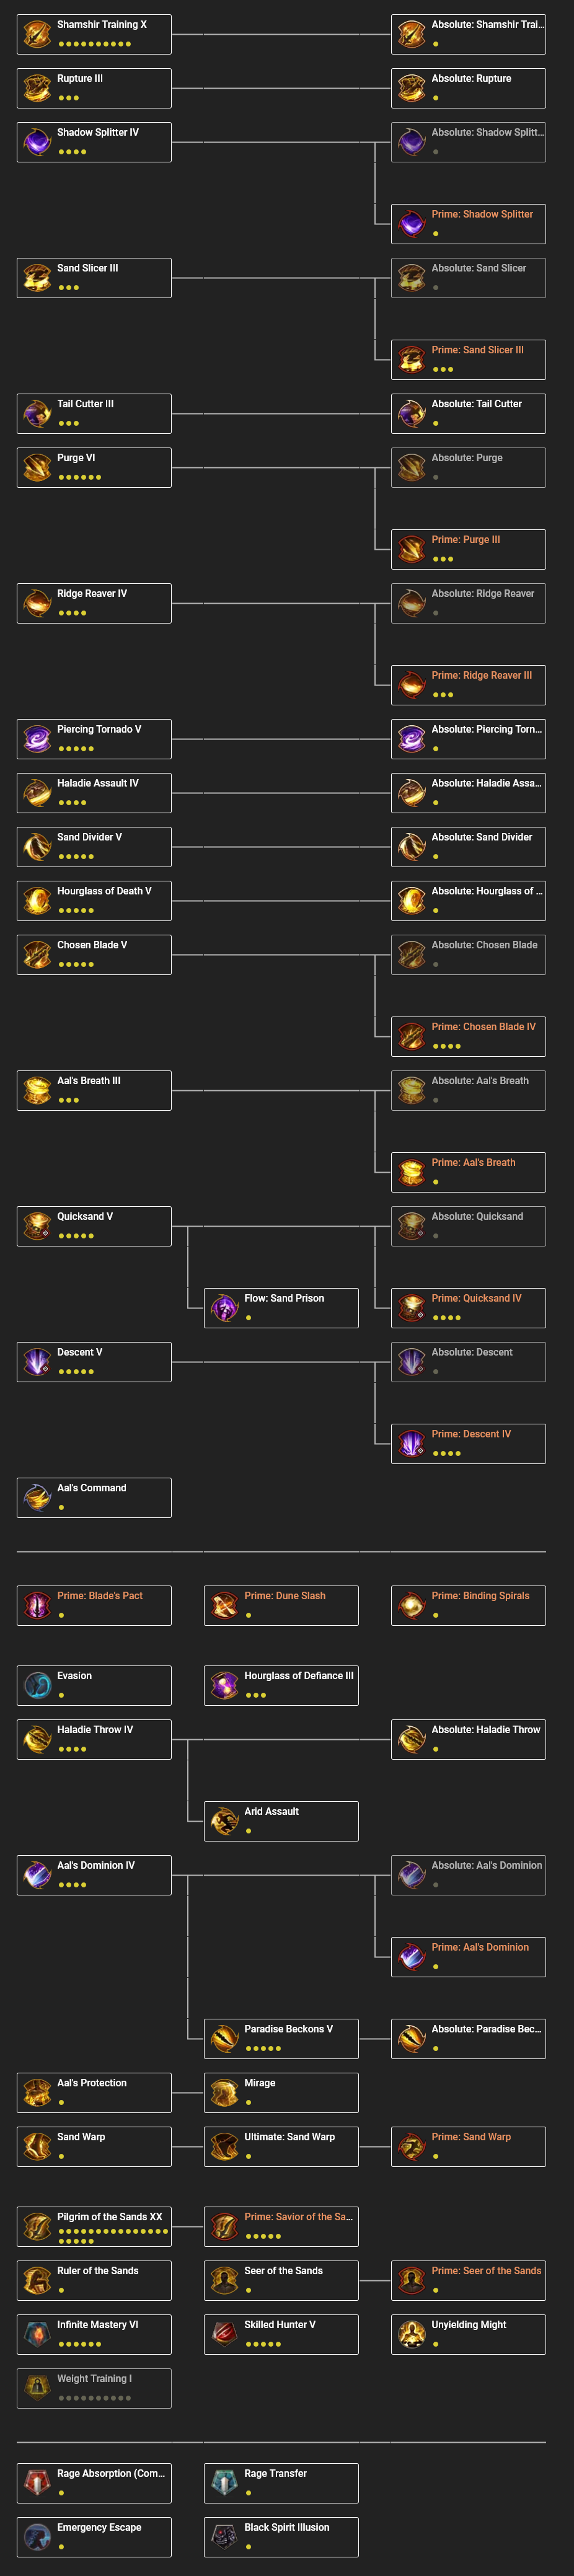Select the Shamshir Training X skill icon
Viewport: 574px width, 2576px height.
33,33
